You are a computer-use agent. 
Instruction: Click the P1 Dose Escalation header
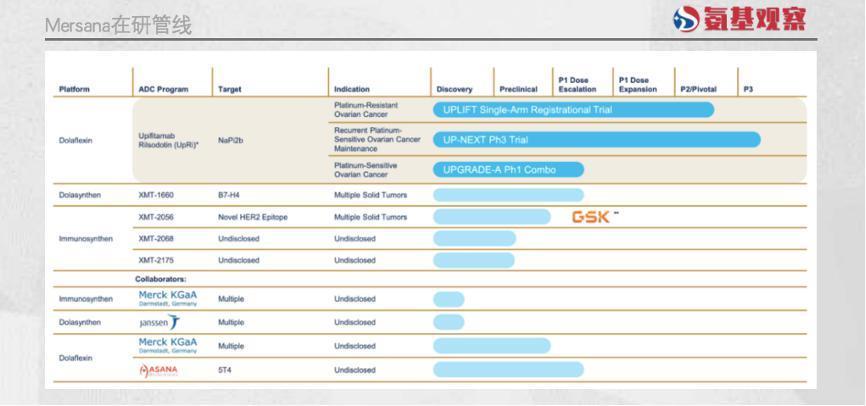click(577, 85)
